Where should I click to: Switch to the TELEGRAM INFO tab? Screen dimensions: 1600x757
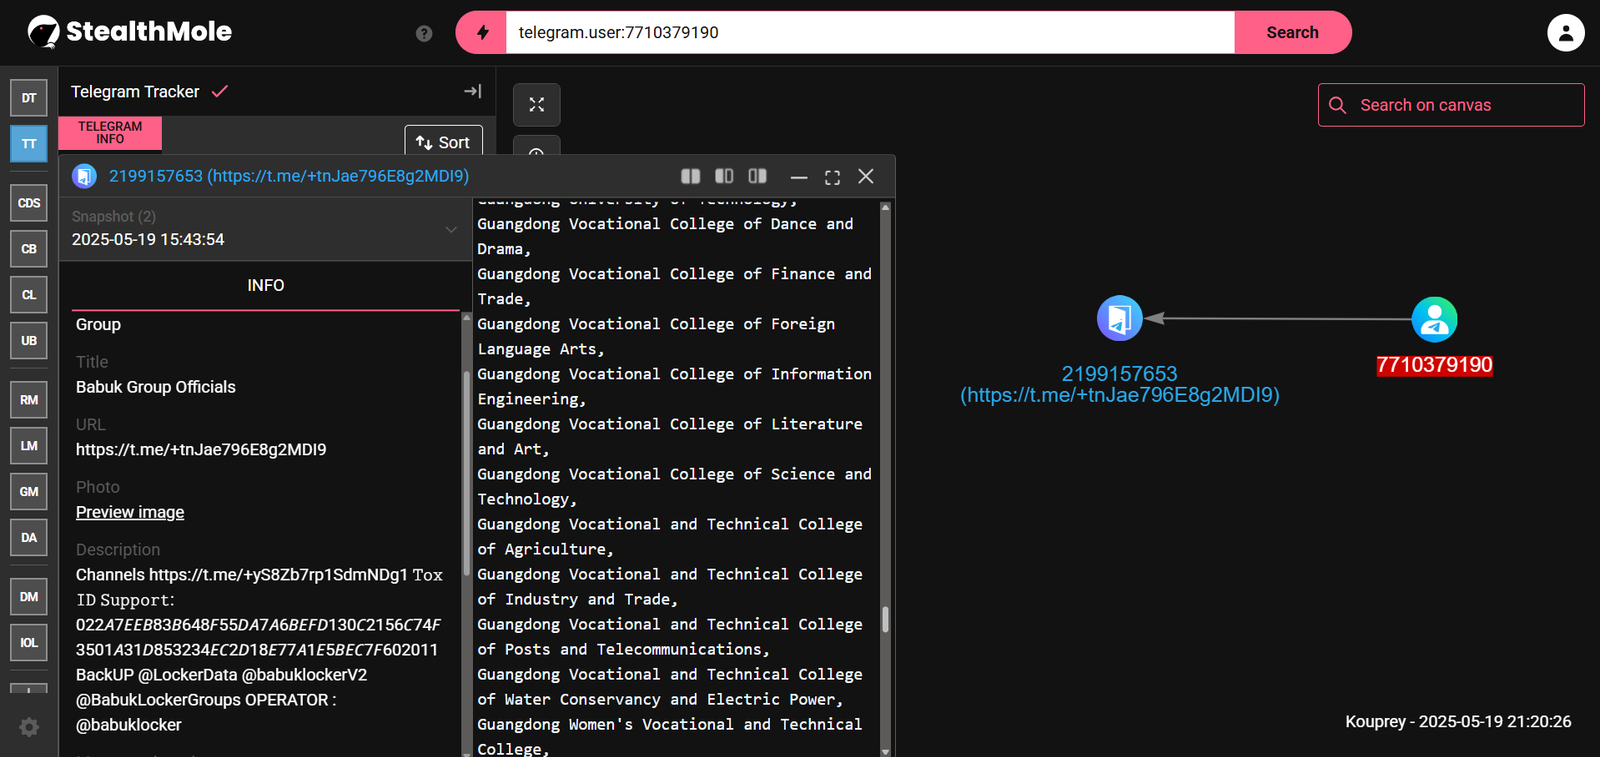pyautogui.click(x=110, y=133)
